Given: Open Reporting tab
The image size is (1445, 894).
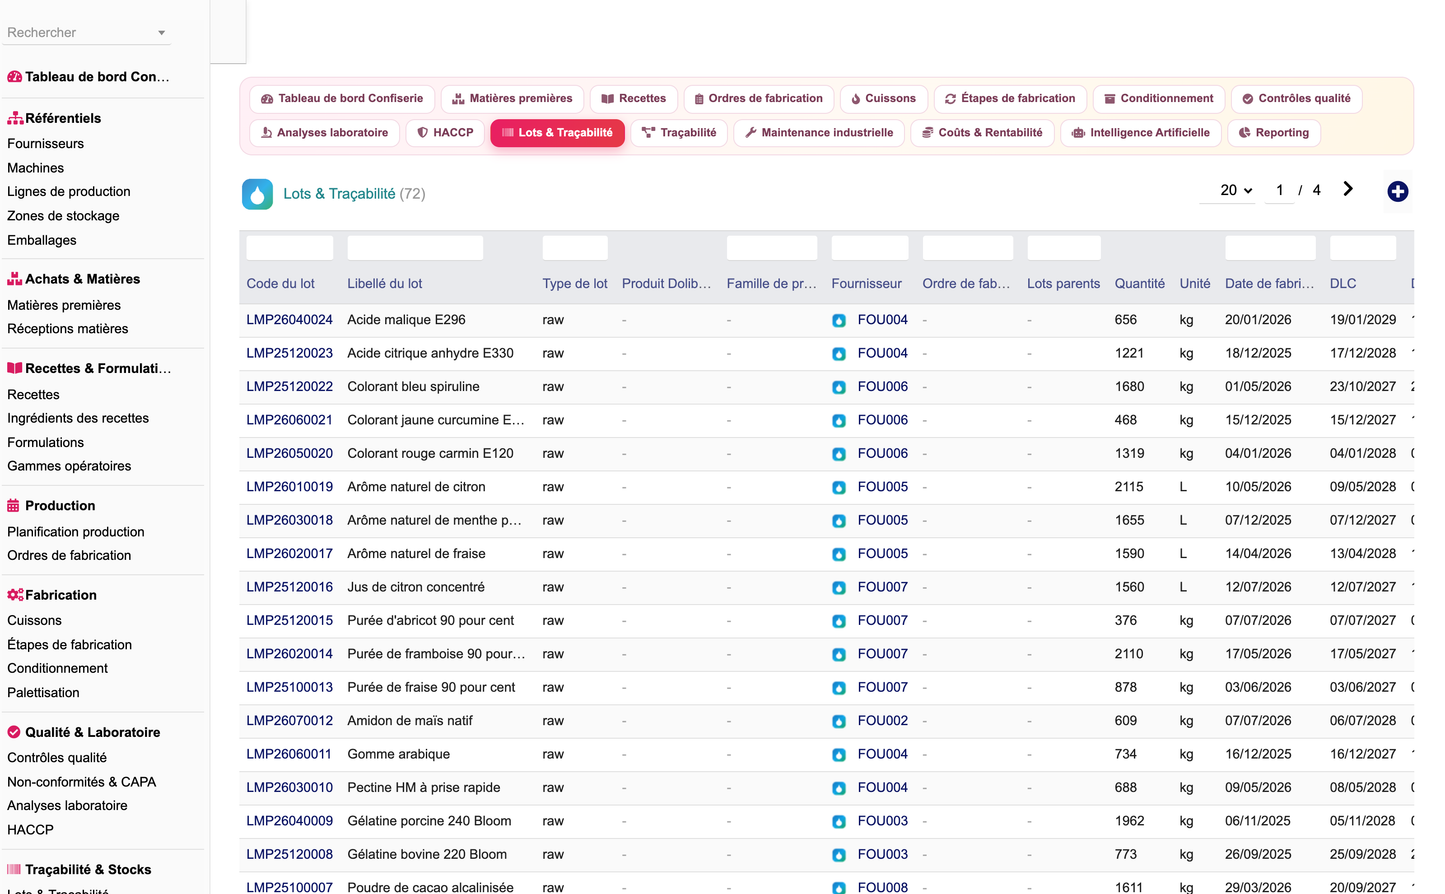Looking at the screenshot, I should pyautogui.click(x=1274, y=132).
